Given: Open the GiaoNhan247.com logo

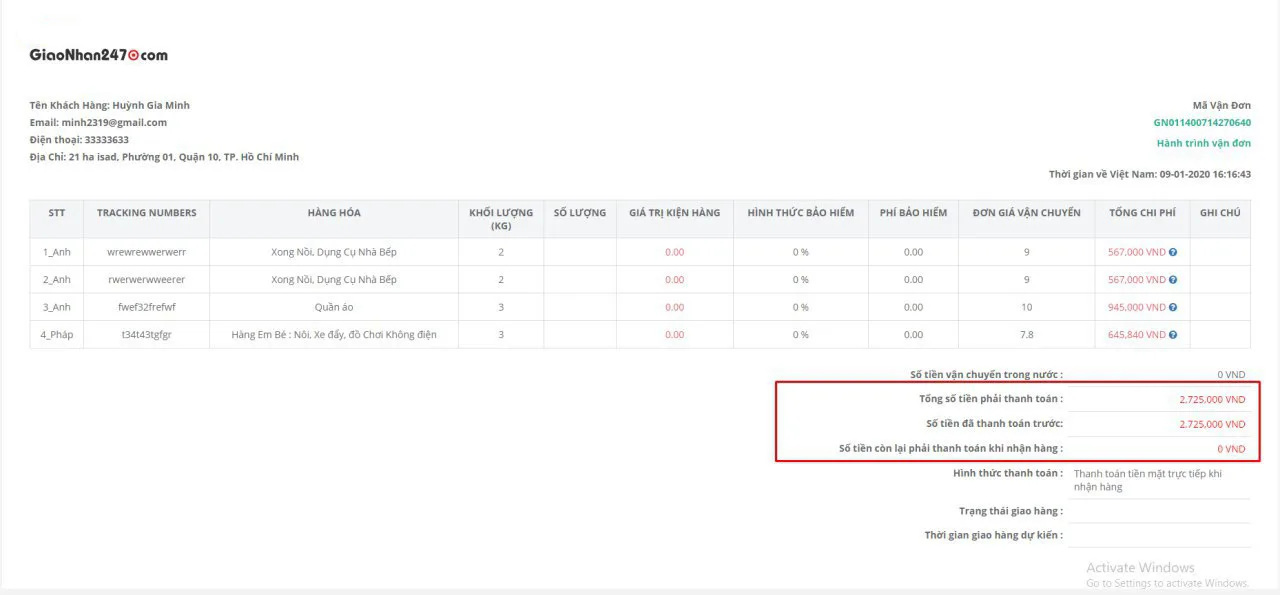Looking at the screenshot, I should [x=99, y=55].
